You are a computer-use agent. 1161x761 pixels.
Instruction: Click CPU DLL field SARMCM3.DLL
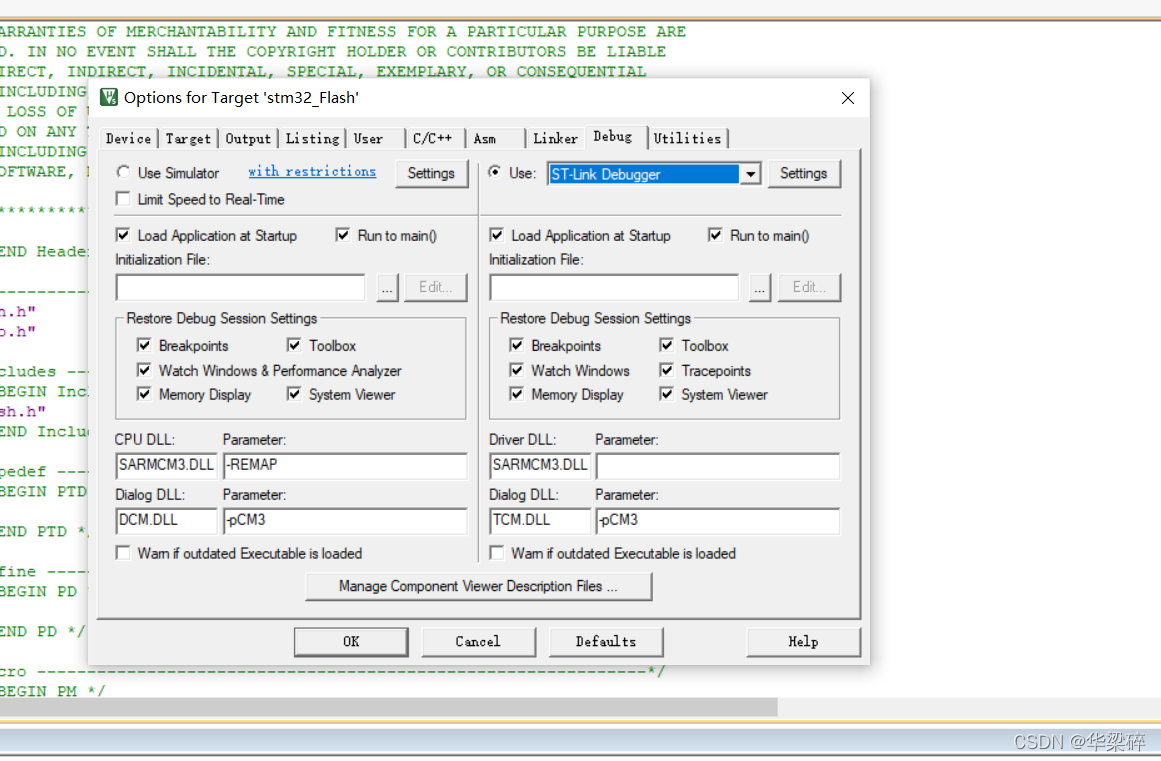tap(167, 466)
